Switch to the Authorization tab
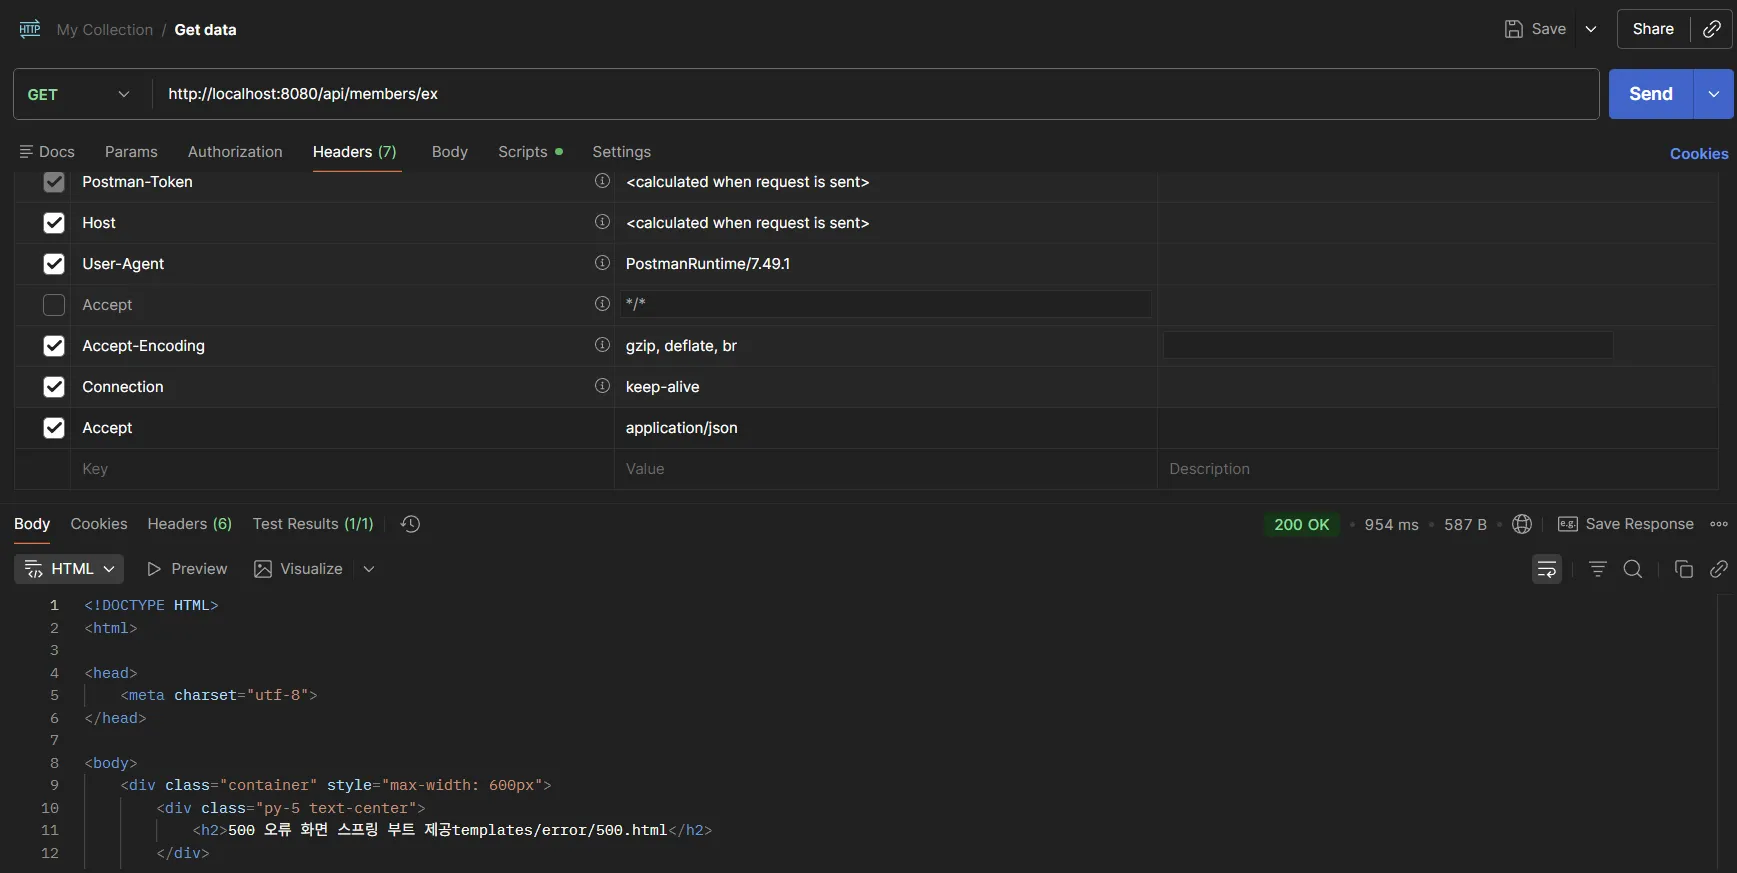The image size is (1737, 873). (x=235, y=152)
